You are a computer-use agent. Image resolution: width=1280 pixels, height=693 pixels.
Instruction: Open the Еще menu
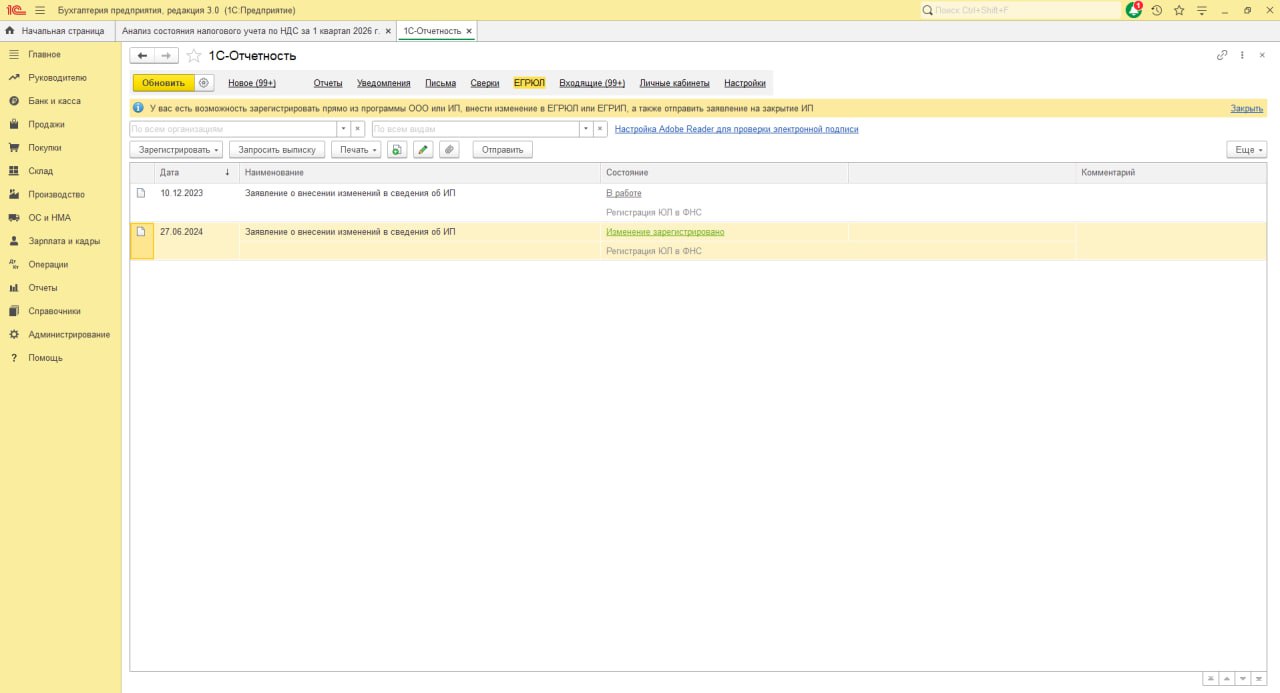[x=1247, y=150]
